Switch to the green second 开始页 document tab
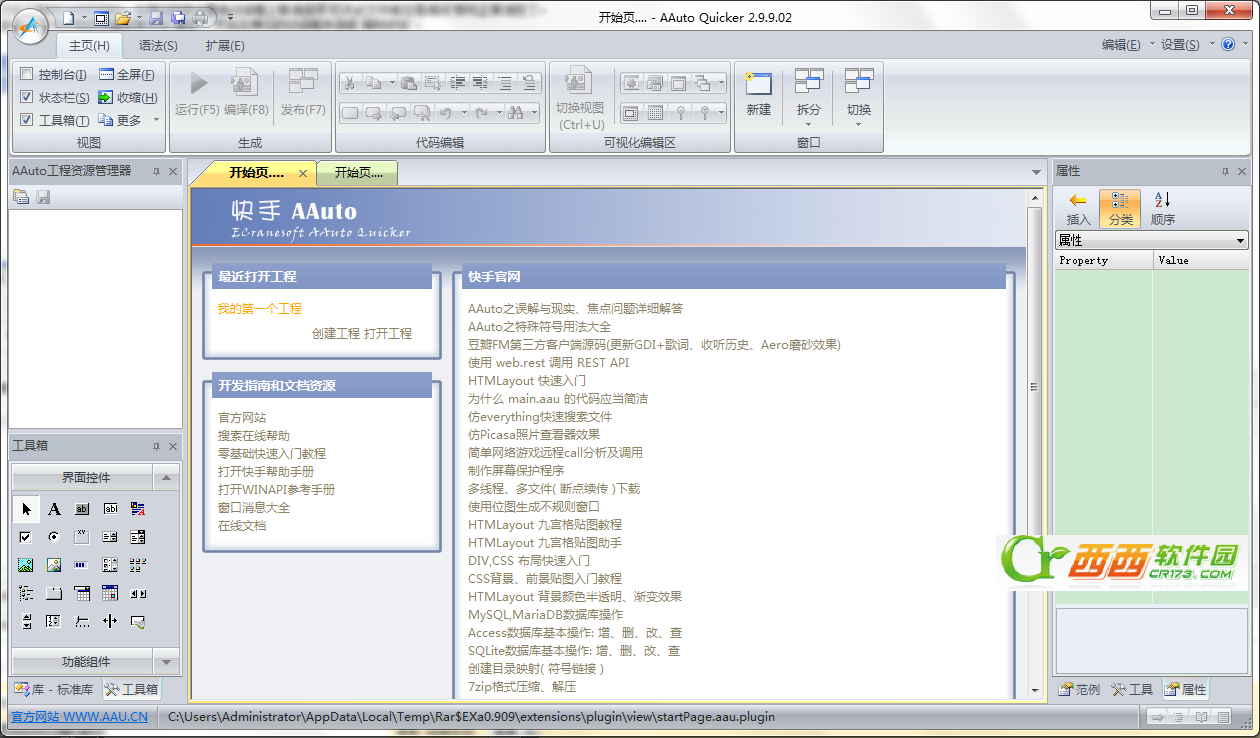 [358, 173]
